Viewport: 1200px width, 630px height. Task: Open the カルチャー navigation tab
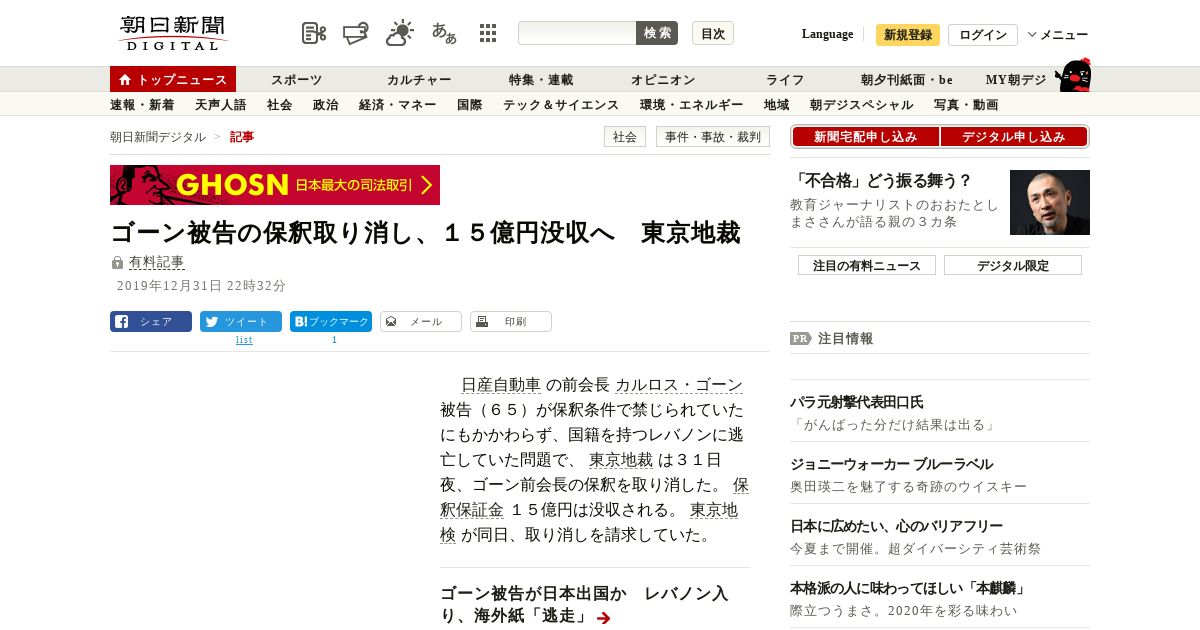[419, 80]
